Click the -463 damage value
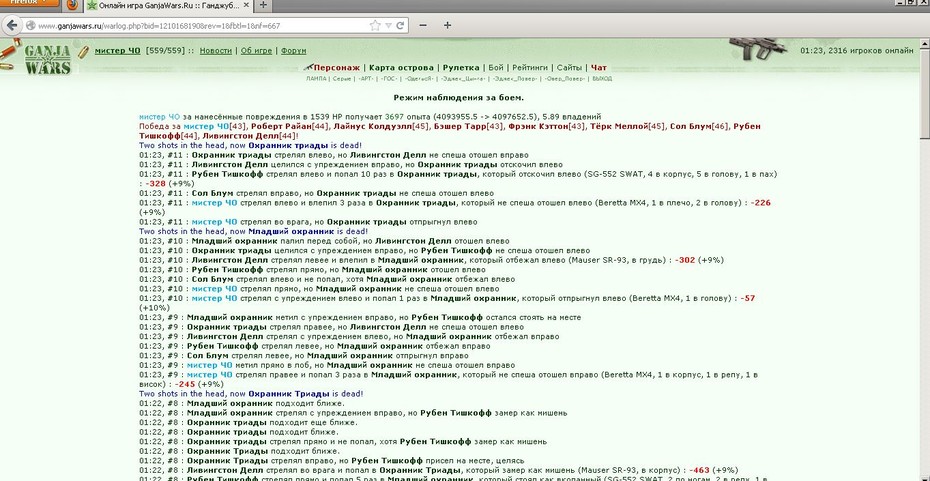 [699, 470]
